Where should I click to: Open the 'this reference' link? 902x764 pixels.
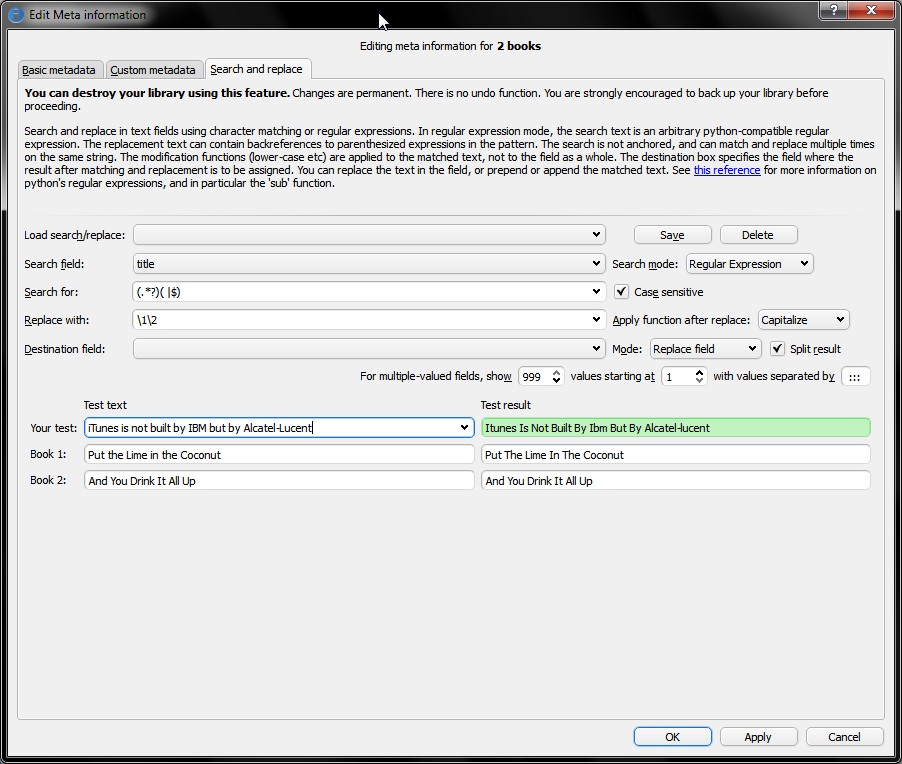(727, 170)
